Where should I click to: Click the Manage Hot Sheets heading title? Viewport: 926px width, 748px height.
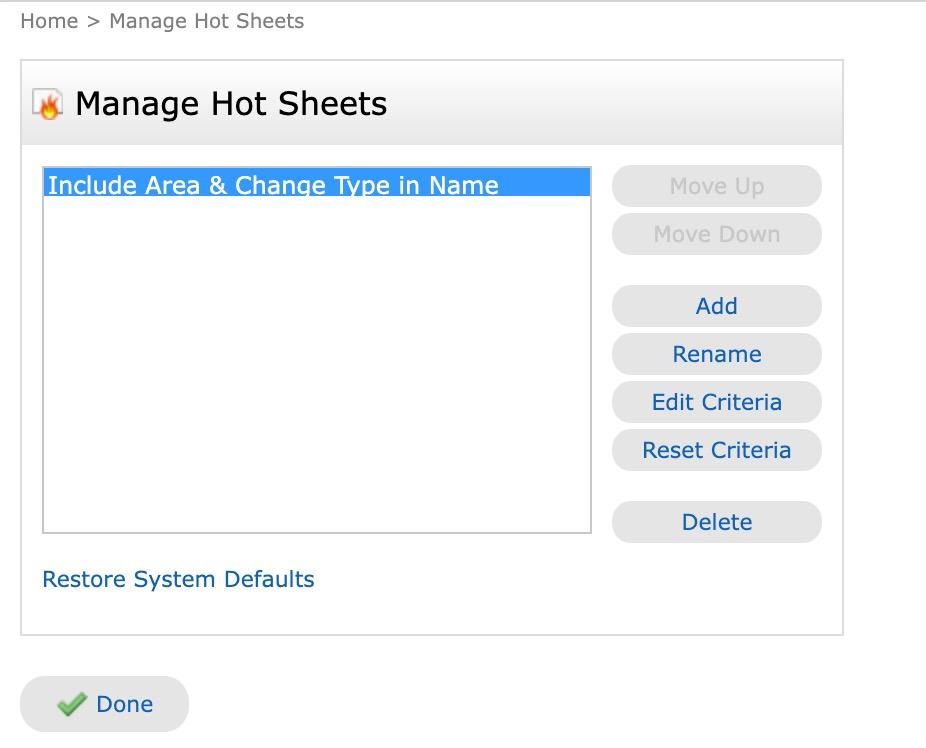(231, 104)
